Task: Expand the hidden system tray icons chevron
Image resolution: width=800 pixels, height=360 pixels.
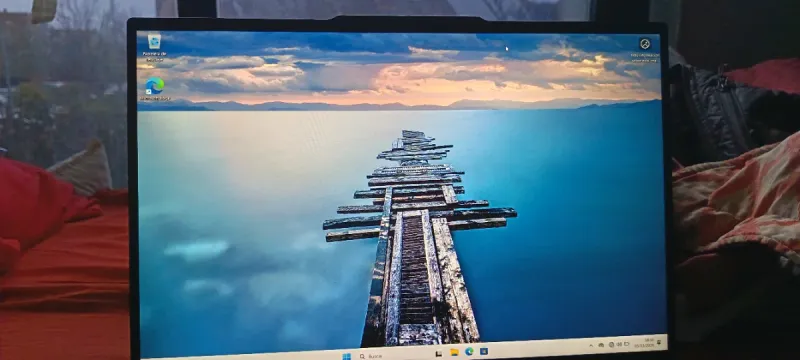Action: click(x=591, y=346)
